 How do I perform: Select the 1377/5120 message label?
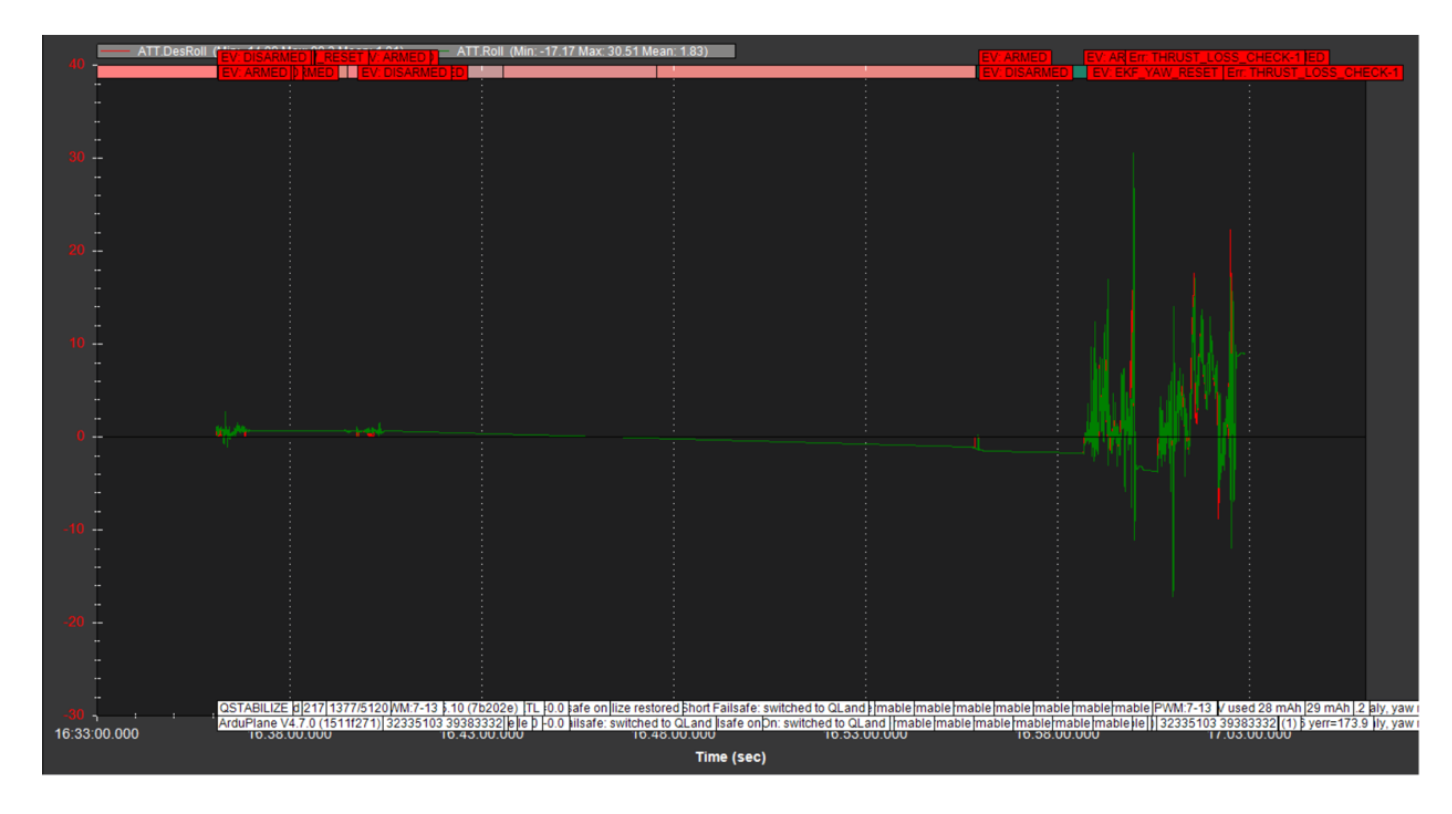pos(359,708)
